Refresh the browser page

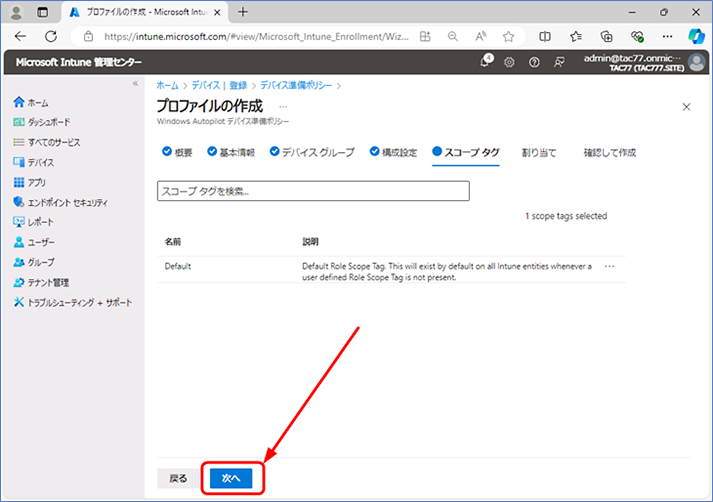(x=51, y=36)
